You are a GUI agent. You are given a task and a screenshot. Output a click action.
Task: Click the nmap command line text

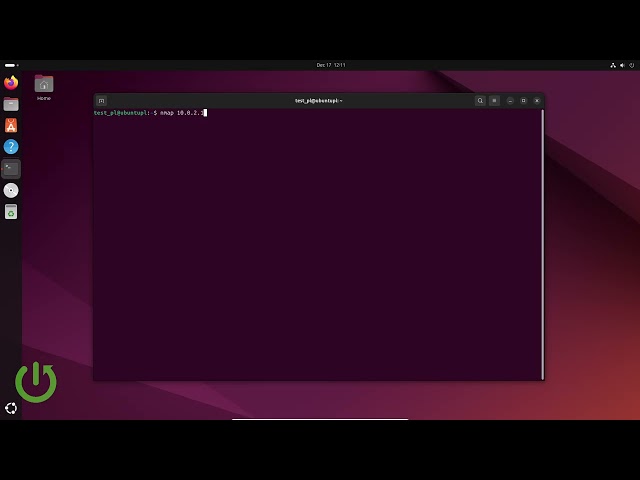click(x=182, y=113)
